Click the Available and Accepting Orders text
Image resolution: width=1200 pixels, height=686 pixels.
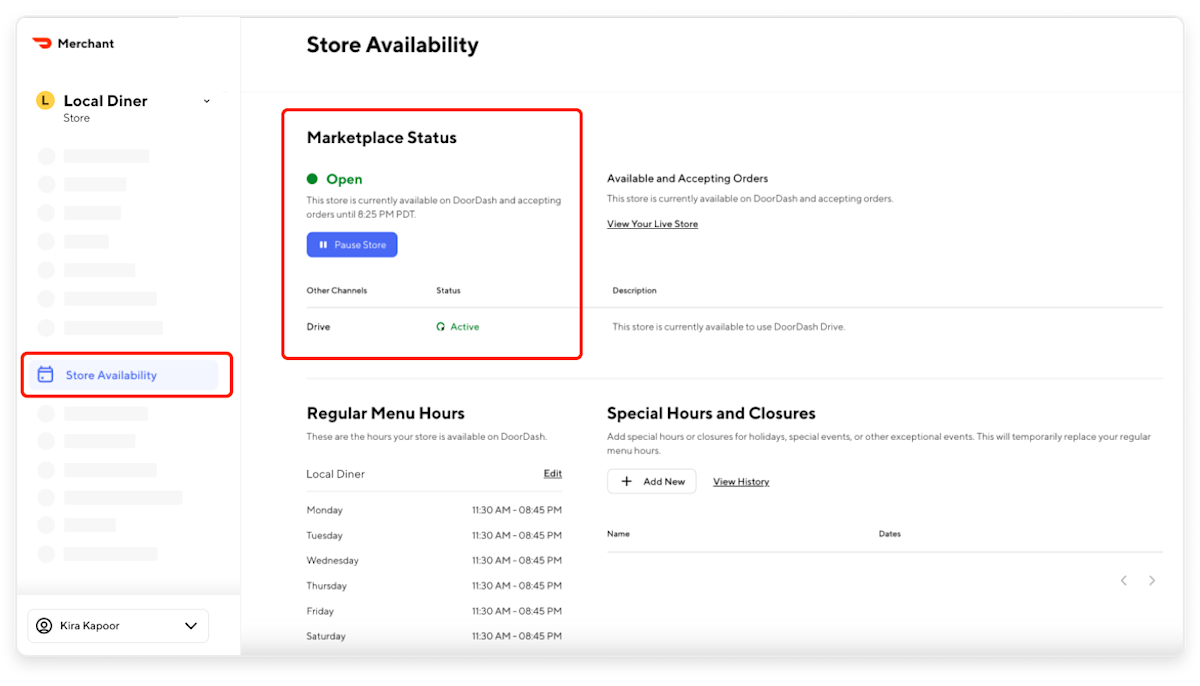point(687,179)
